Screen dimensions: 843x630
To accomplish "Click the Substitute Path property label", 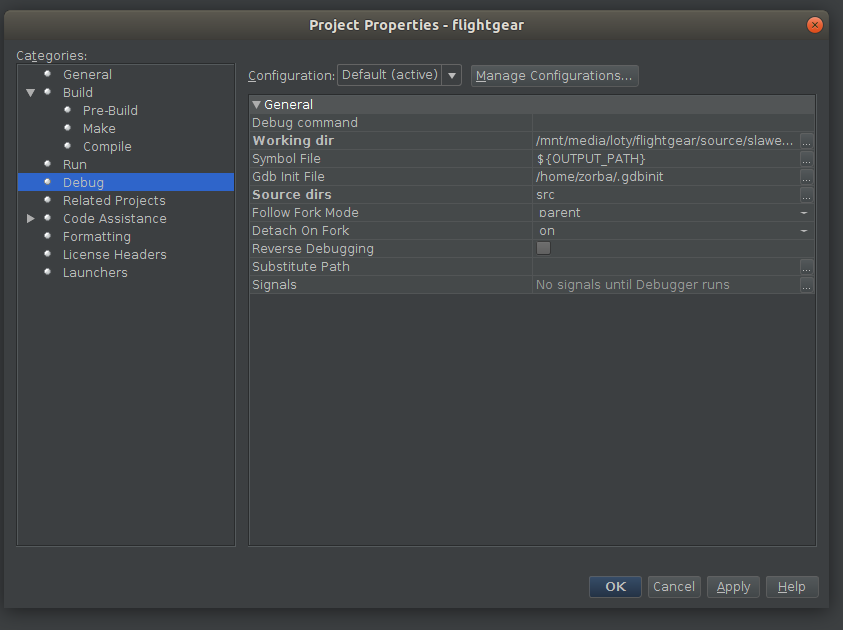I will click(x=301, y=267).
